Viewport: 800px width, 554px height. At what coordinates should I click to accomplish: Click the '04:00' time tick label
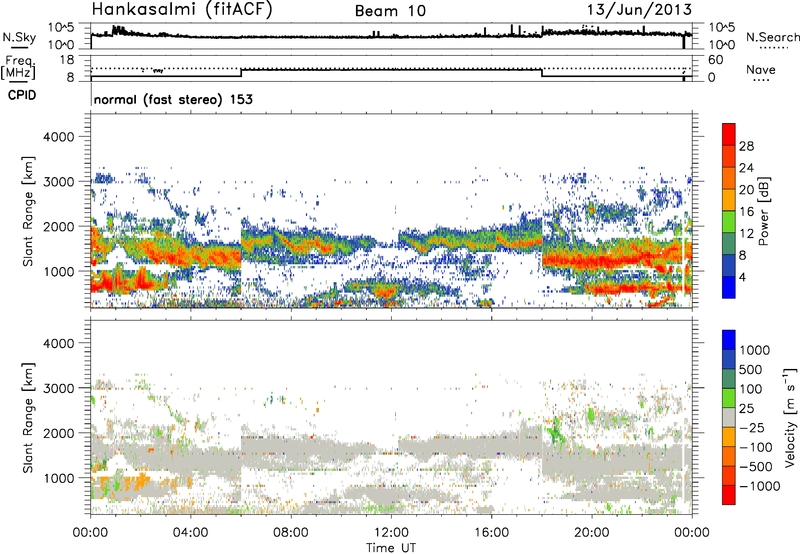[190, 533]
